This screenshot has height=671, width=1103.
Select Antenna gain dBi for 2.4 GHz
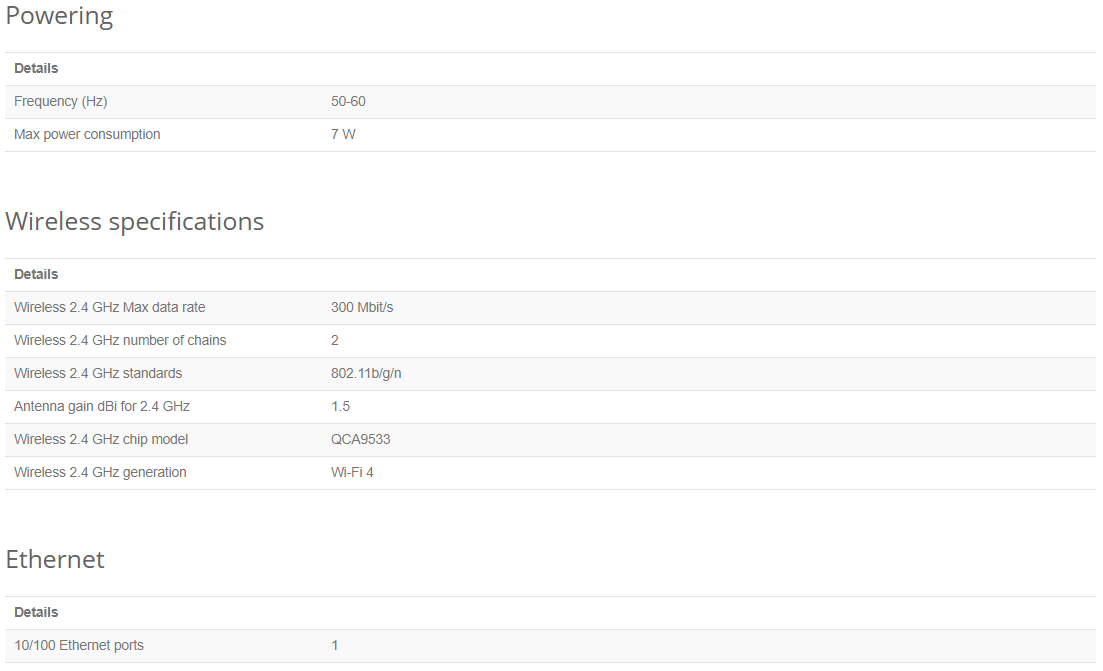coord(102,407)
